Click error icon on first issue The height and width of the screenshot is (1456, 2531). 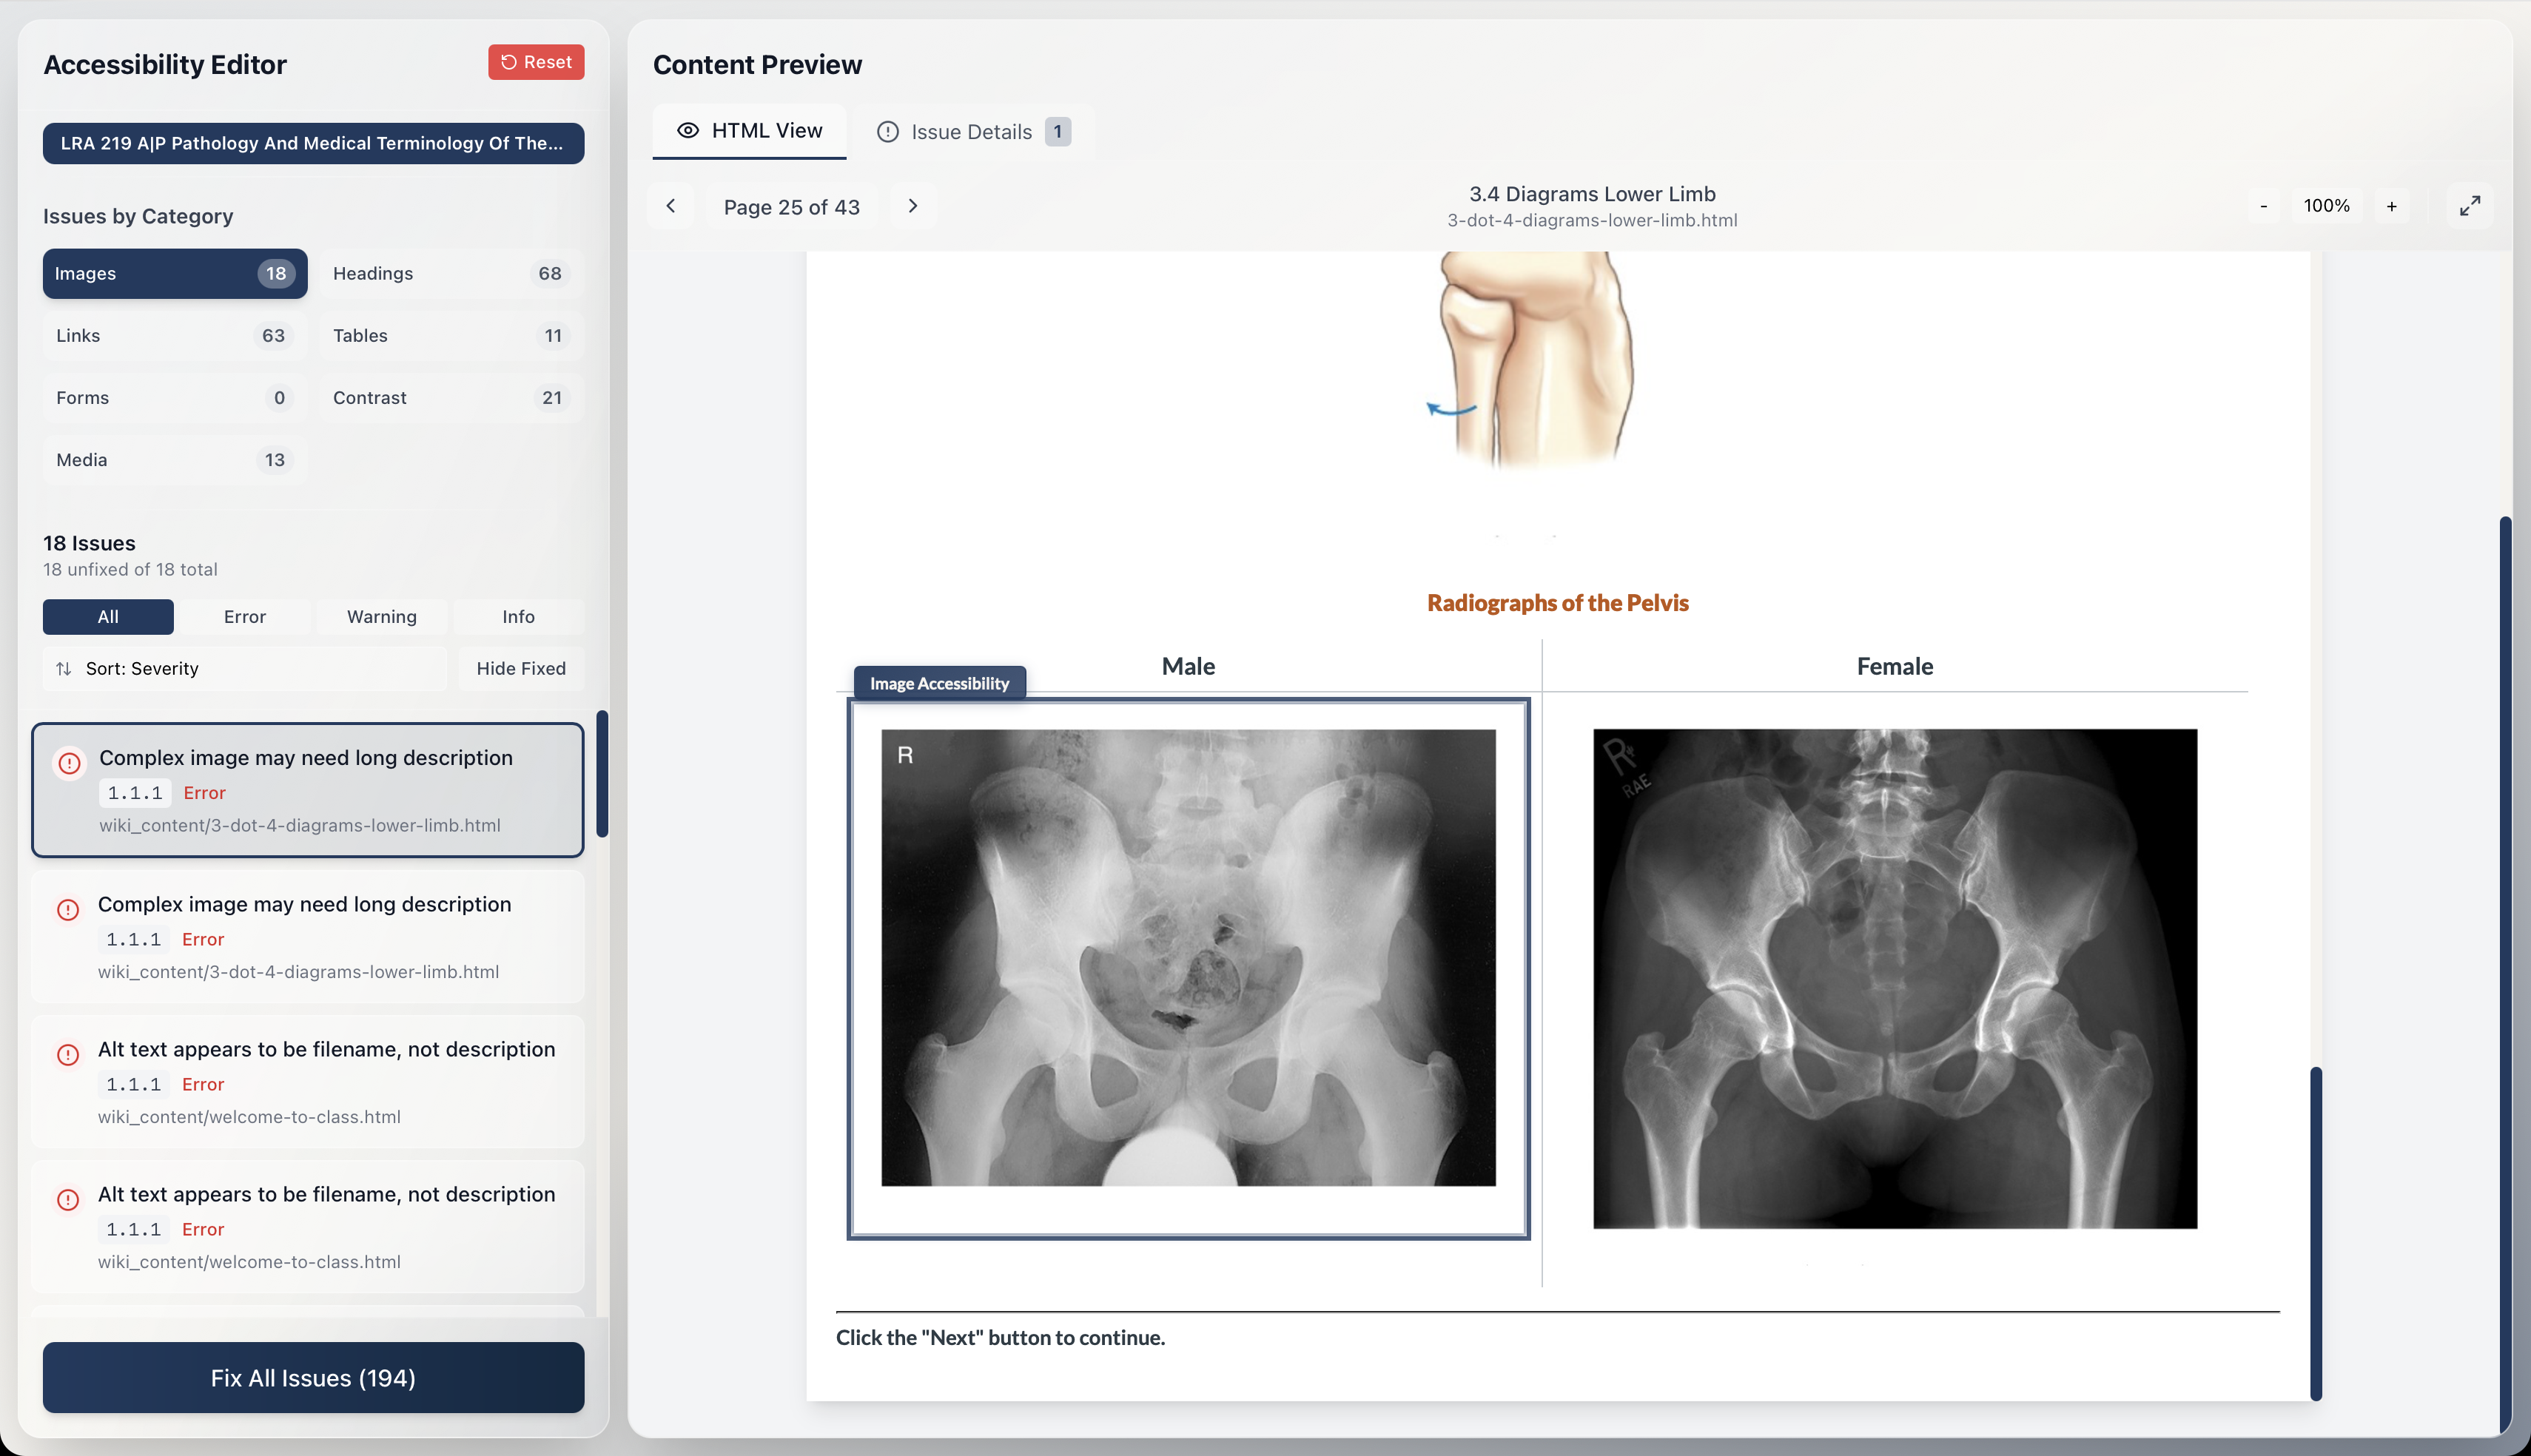(69, 763)
